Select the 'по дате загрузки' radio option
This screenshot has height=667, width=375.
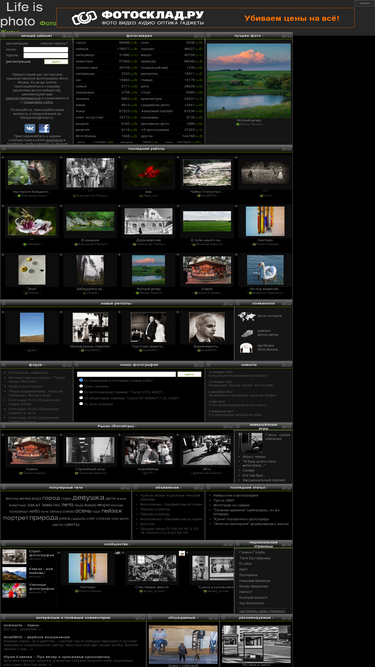coord(81,404)
